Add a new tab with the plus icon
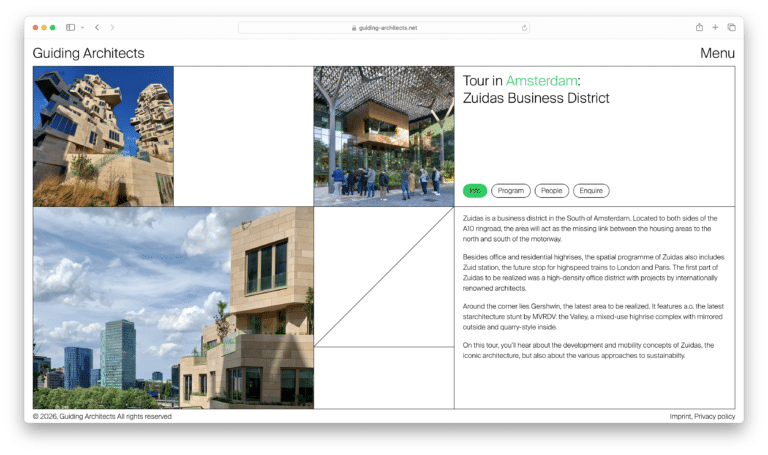768x455 pixels. pyautogui.click(x=715, y=27)
